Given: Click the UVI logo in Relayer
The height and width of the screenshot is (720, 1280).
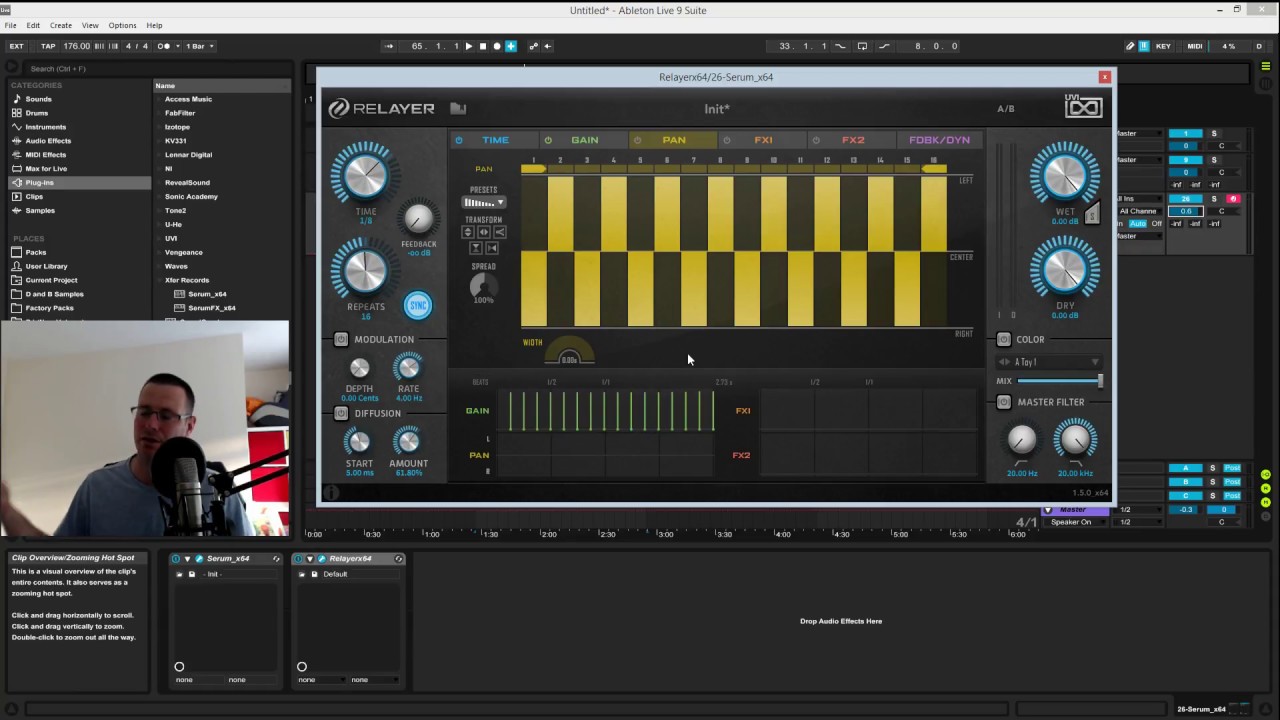Looking at the screenshot, I should coord(1083,106).
